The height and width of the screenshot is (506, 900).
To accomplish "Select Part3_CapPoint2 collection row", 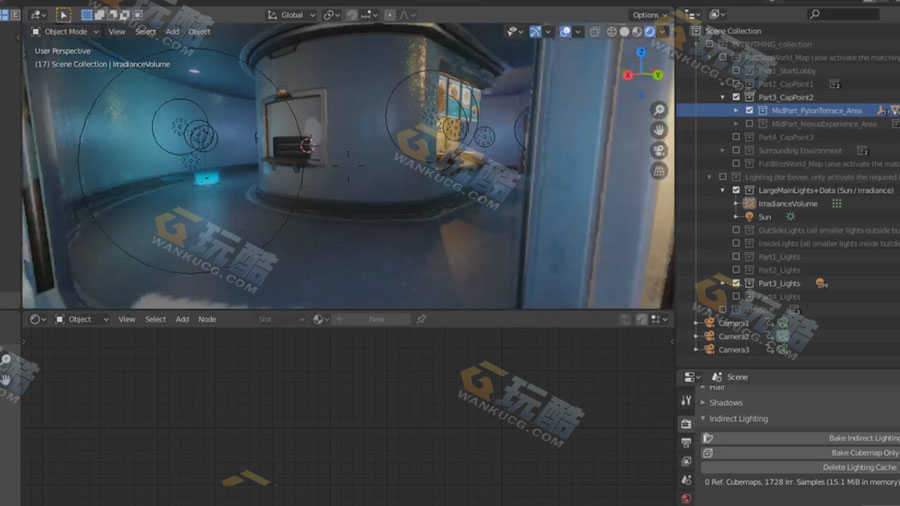I will pyautogui.click(x=788, y=97).
